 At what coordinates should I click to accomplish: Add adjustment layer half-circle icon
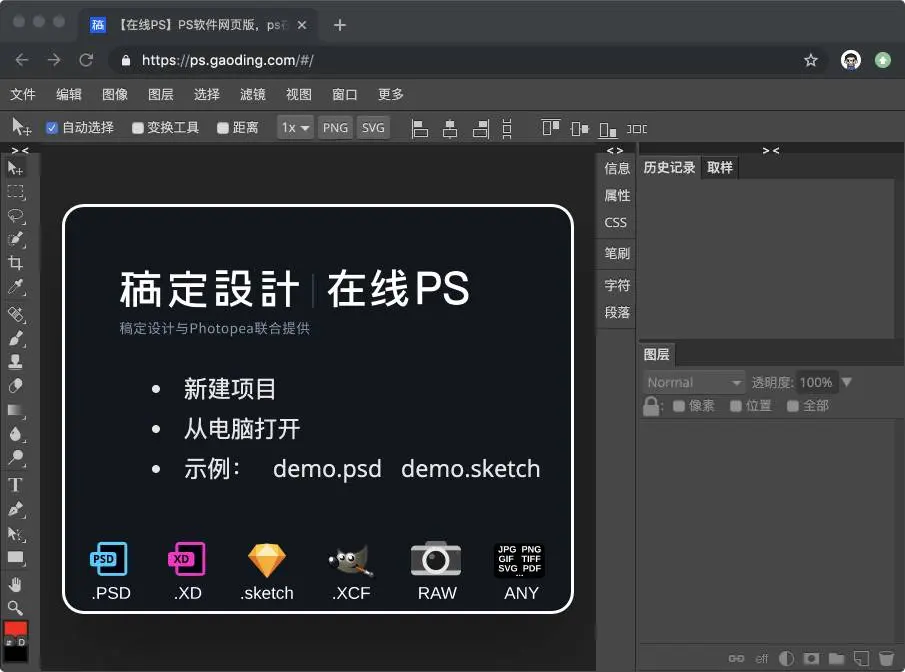[786, 658]
